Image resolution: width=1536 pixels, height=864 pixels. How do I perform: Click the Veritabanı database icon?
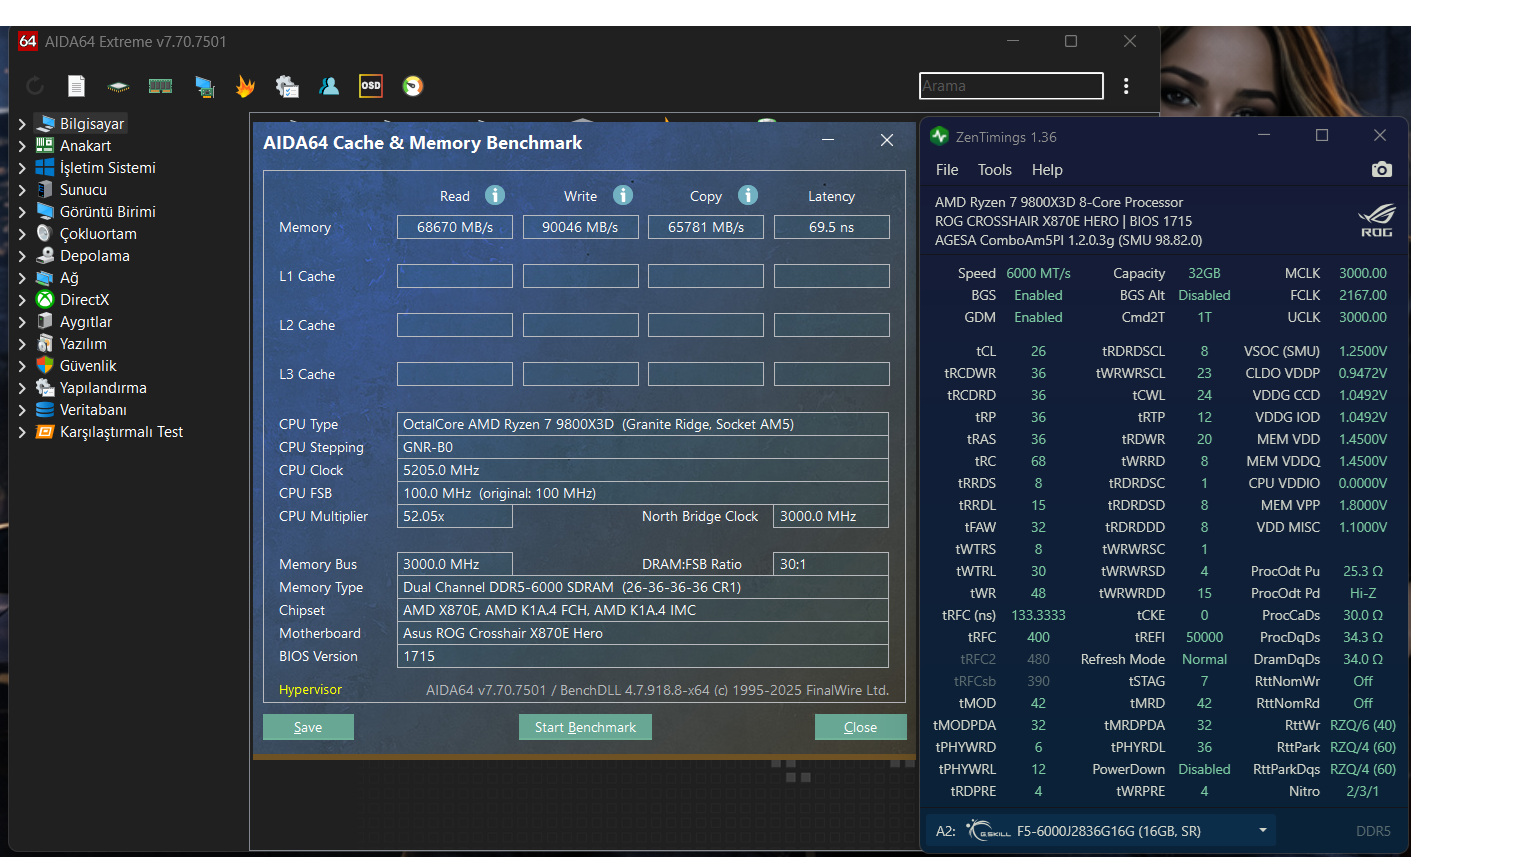tap(45, 409)
